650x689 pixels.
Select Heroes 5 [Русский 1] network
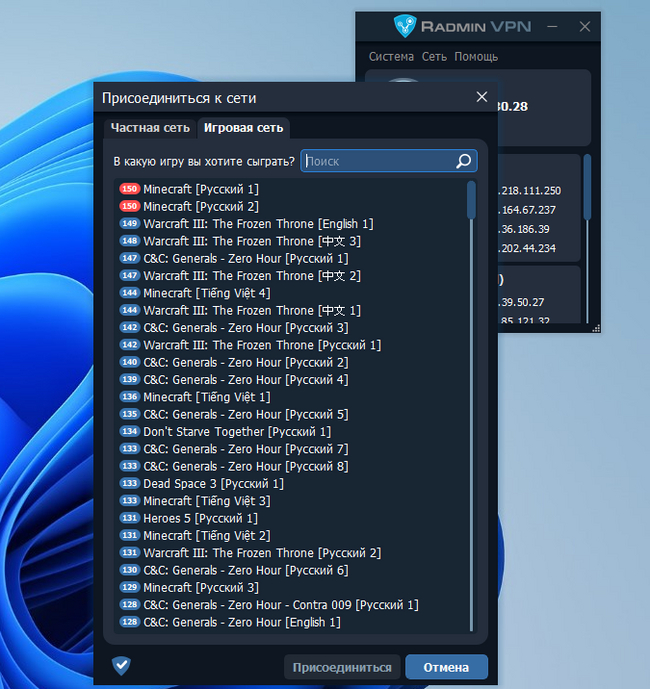click(200, 518)
